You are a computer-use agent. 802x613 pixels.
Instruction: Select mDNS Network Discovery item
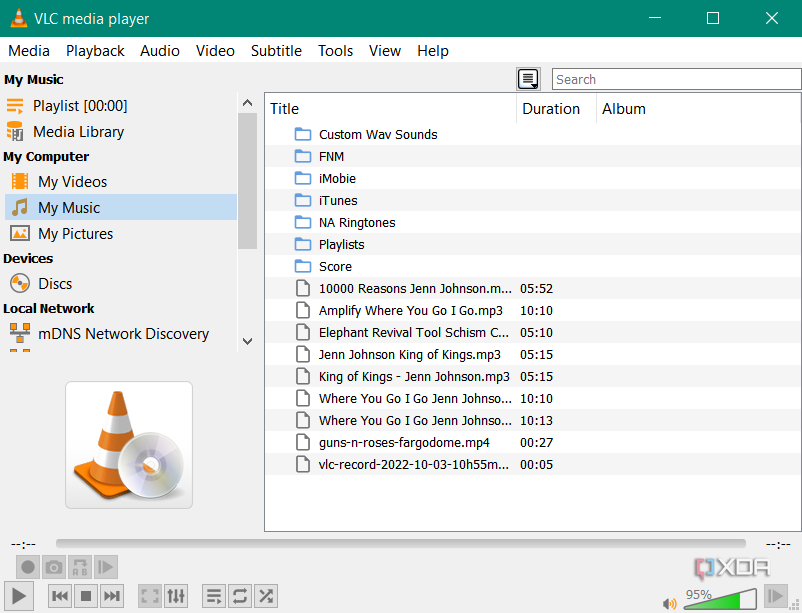pyautogui.click(x=121, y=334)
